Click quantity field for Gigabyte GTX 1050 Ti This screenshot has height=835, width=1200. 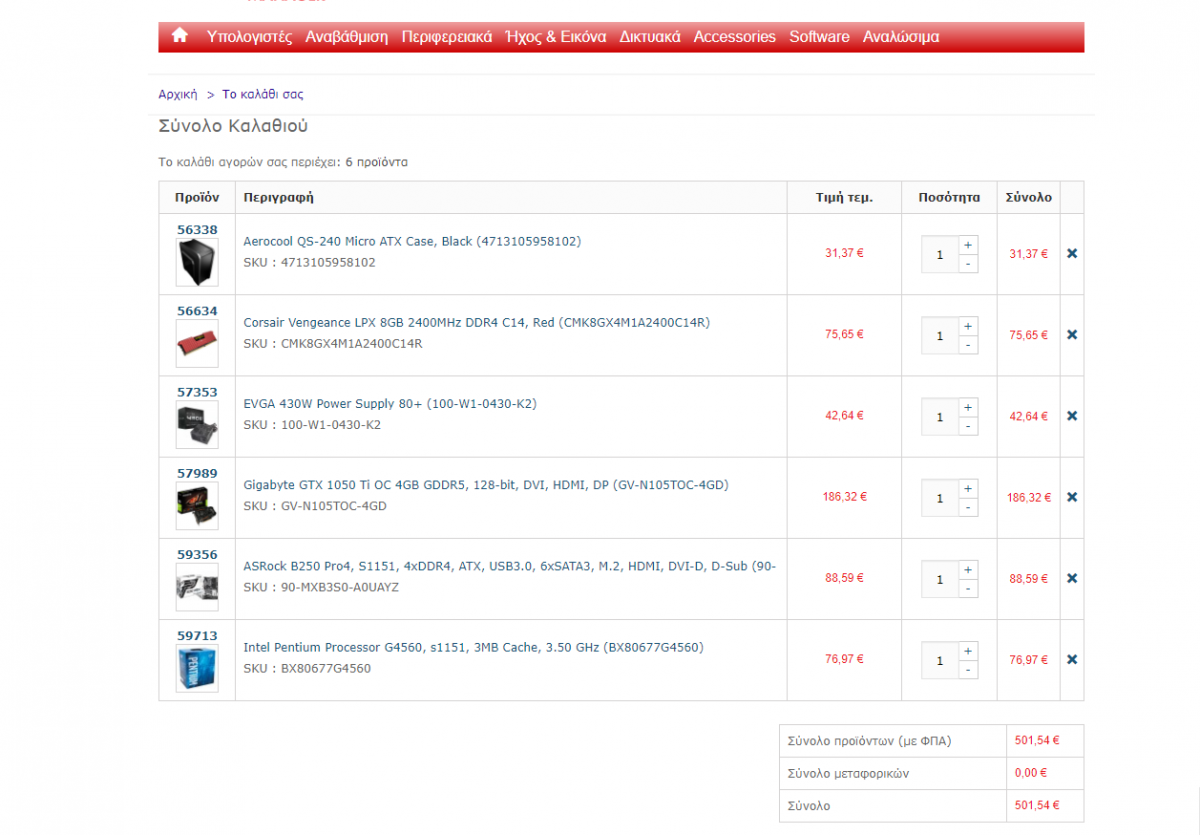(940, 498)
